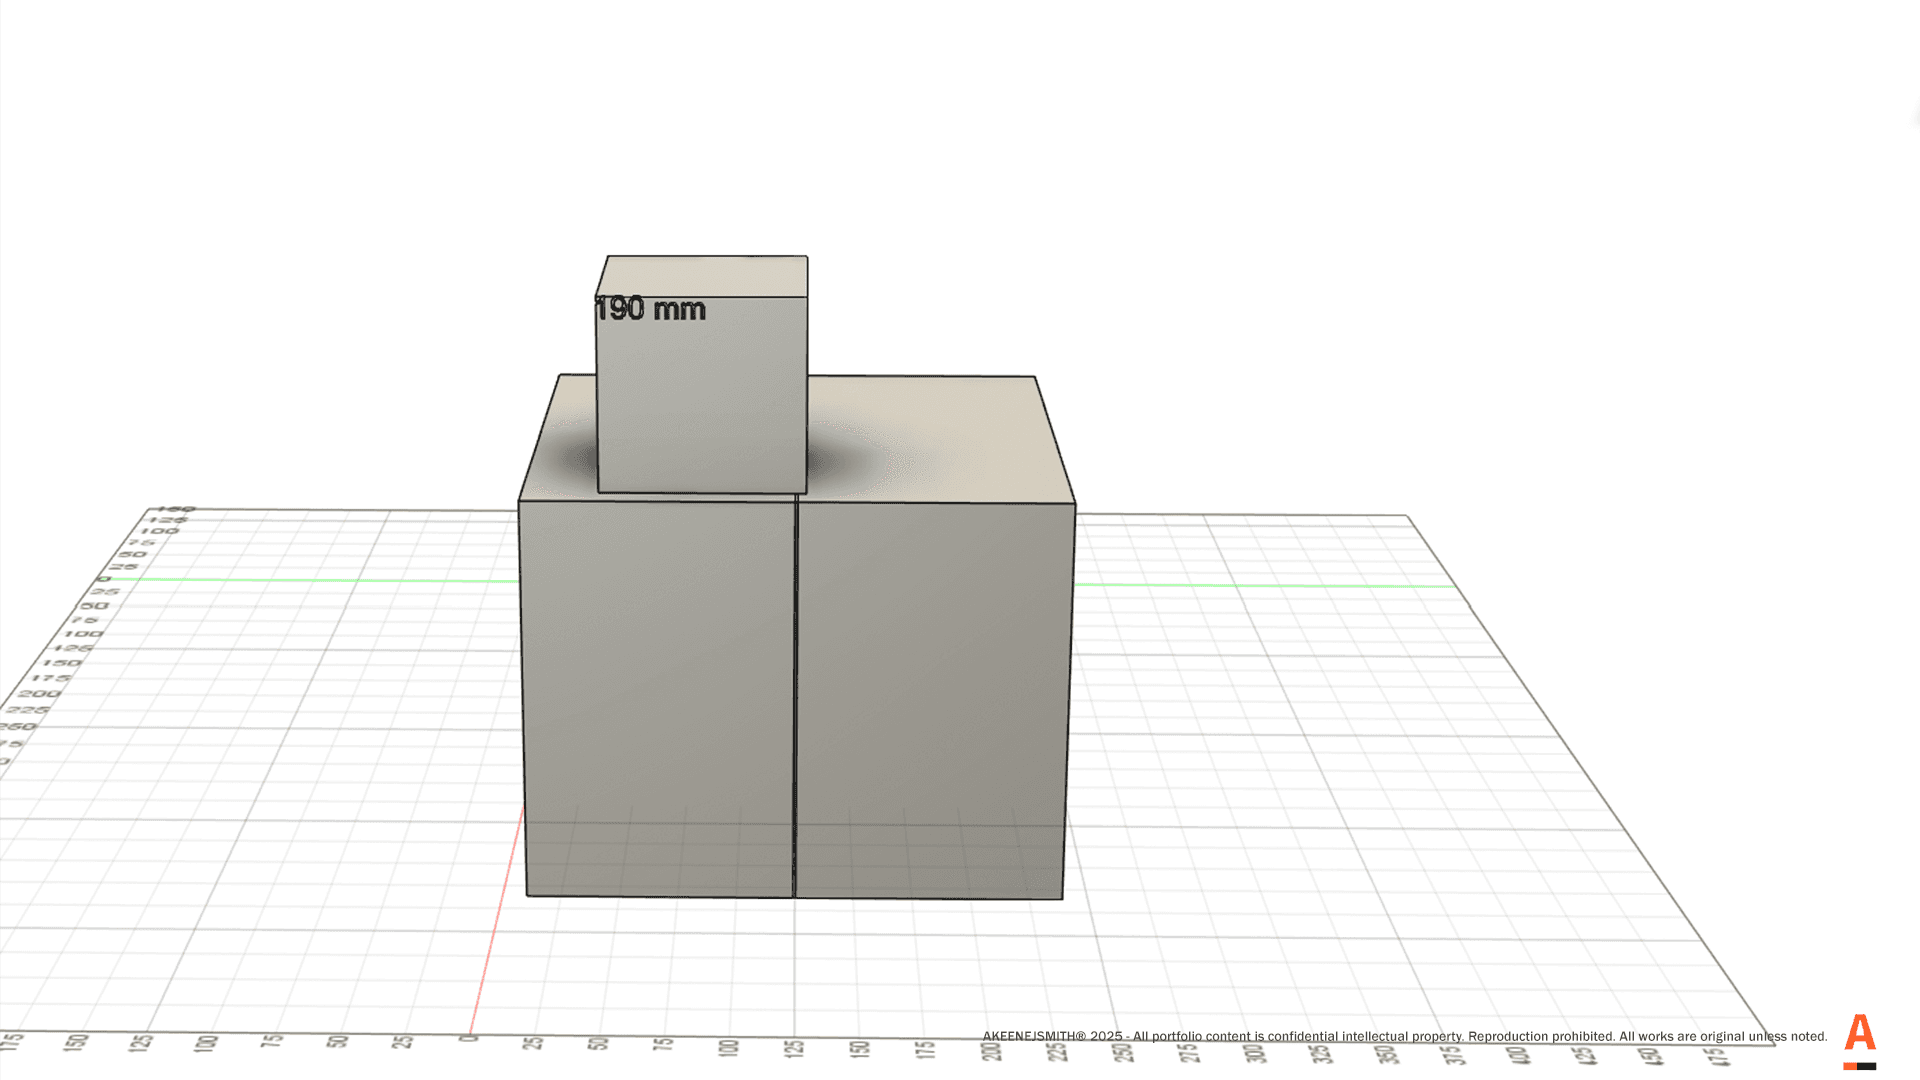Click the 0 label on the left side ruler
The height and width of the screenshot is (1080, 1920).
click(103, 579)
